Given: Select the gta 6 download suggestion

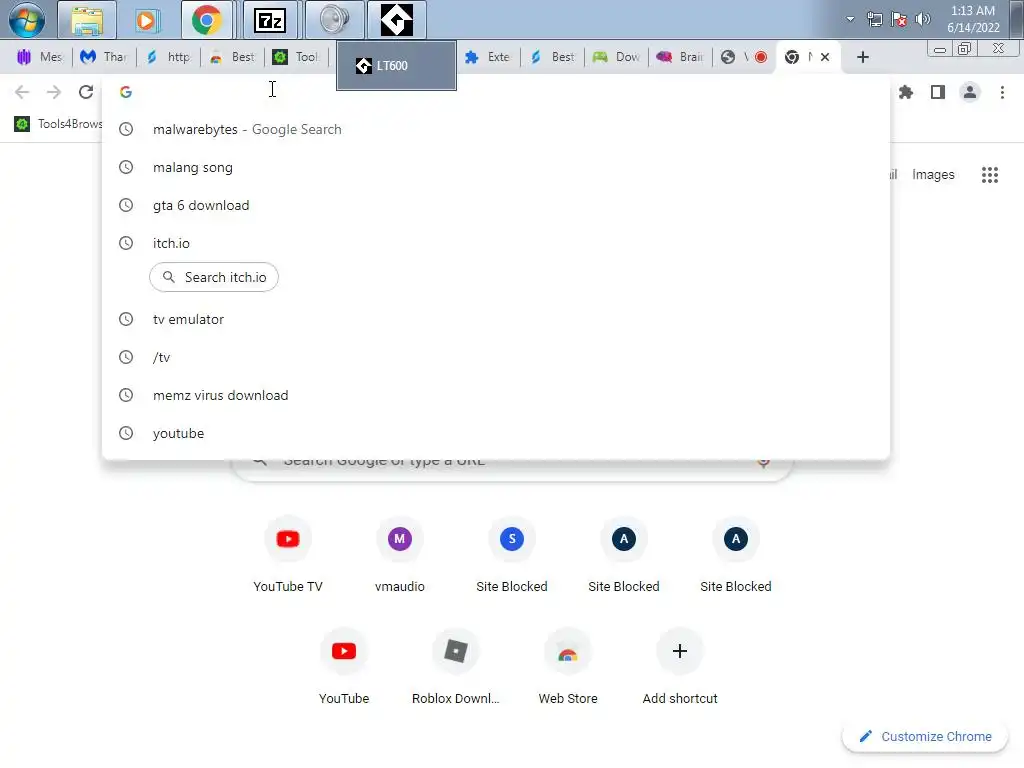Looking at the screenshot, I should tap(496, 205).
